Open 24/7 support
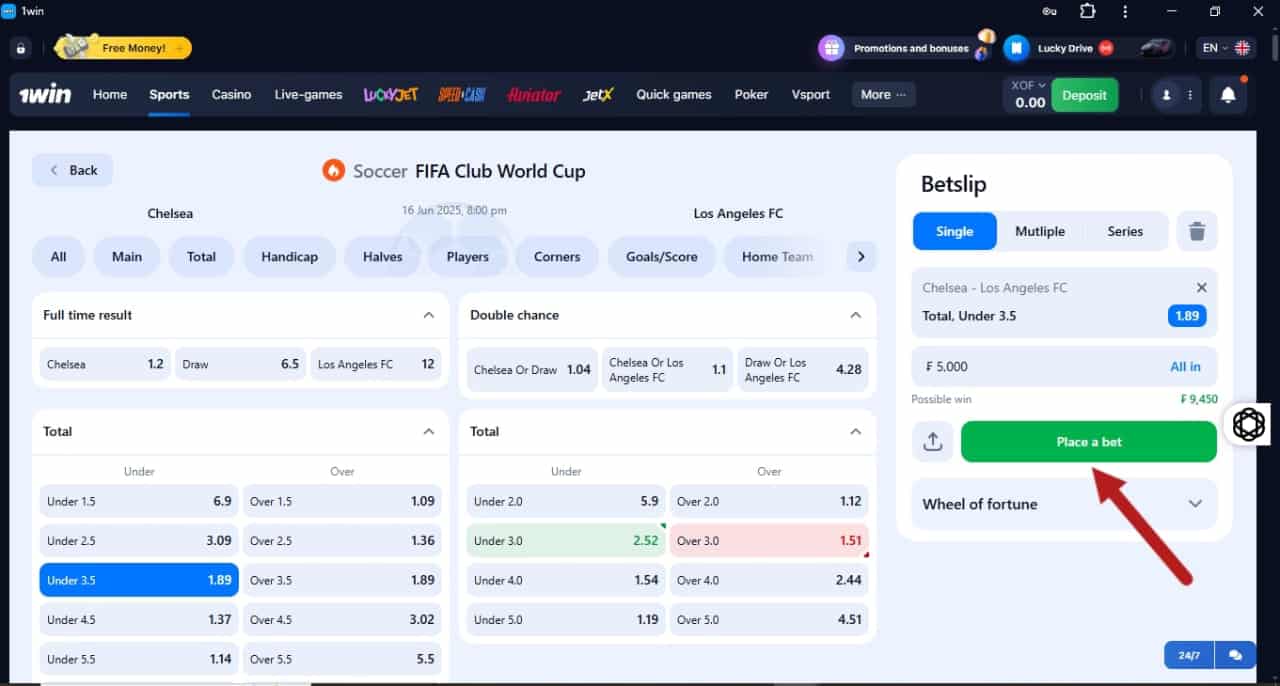This screenshot has height=686, width=1280. (1189, 655)
